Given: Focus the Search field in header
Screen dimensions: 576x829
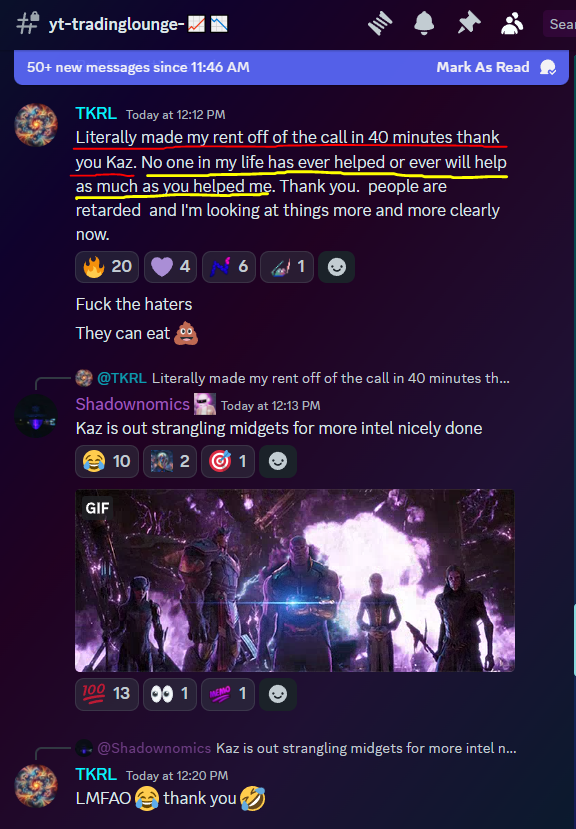Looking at the screenshot, I should click(x=560, y=24).
